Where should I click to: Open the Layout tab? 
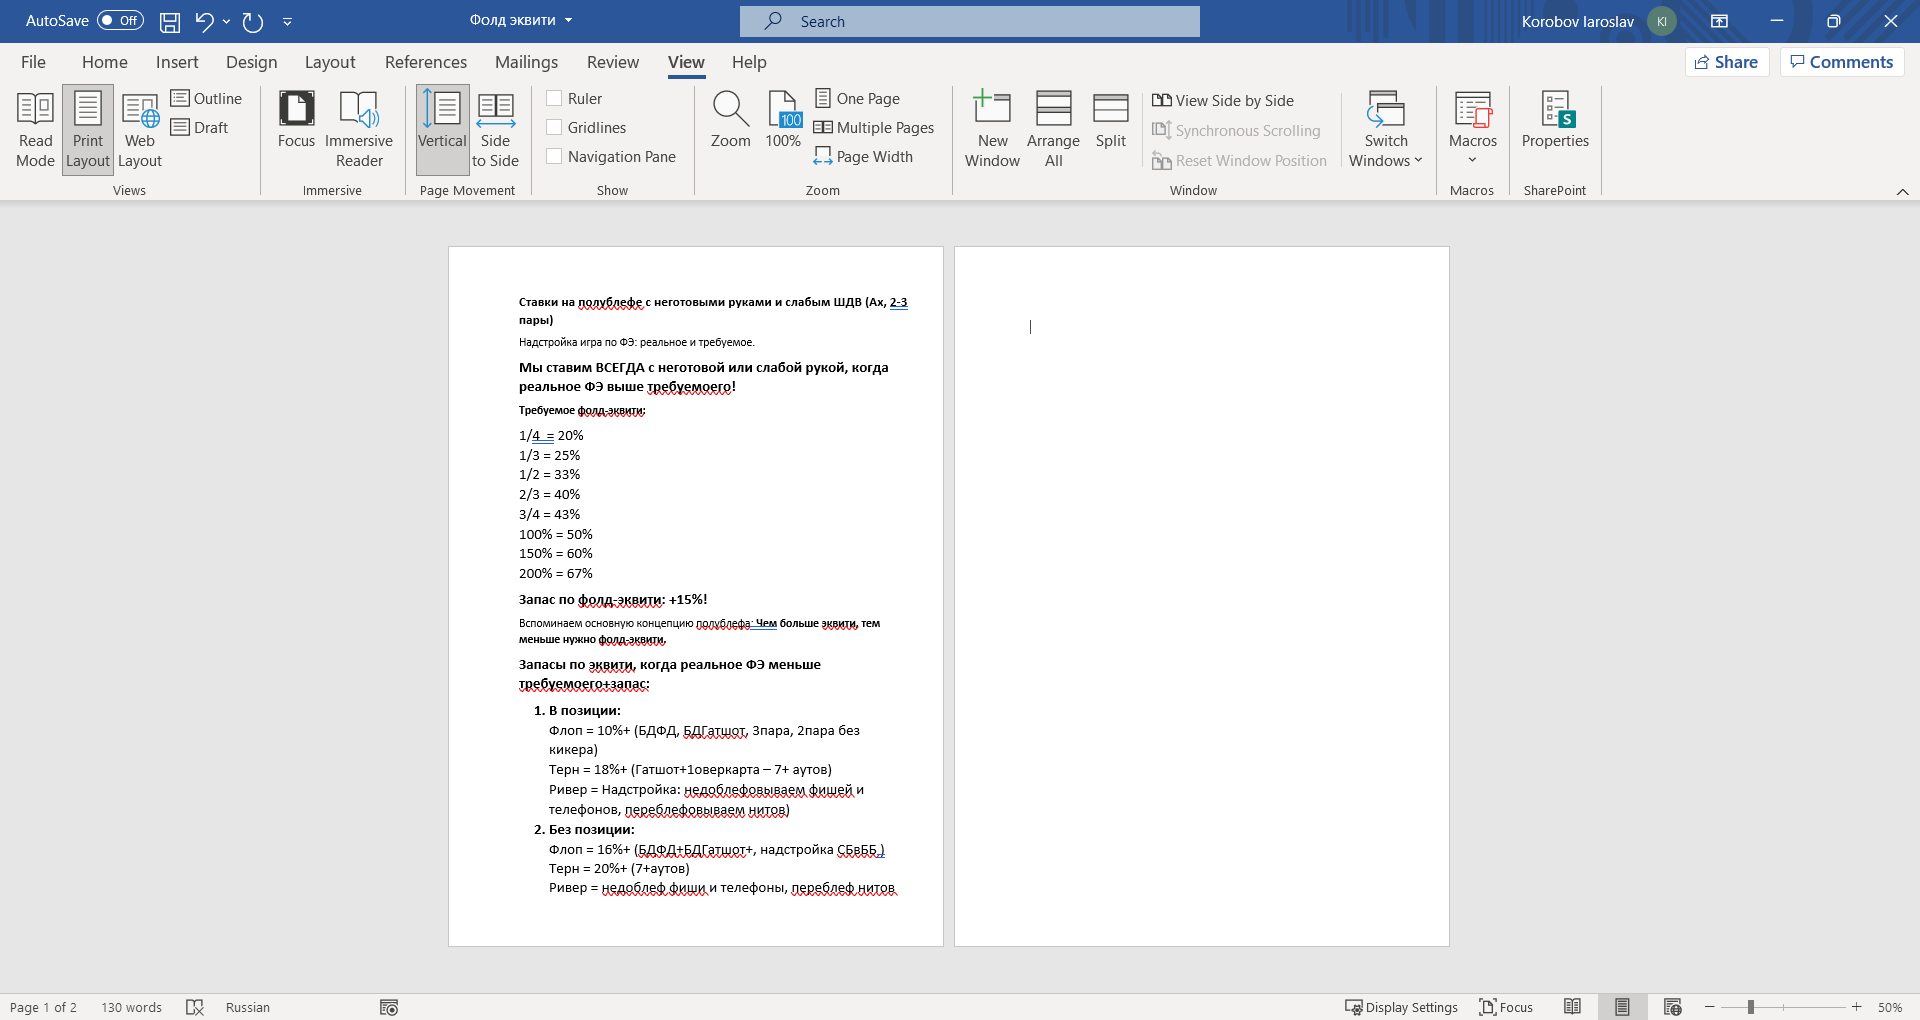coord(330,62)
